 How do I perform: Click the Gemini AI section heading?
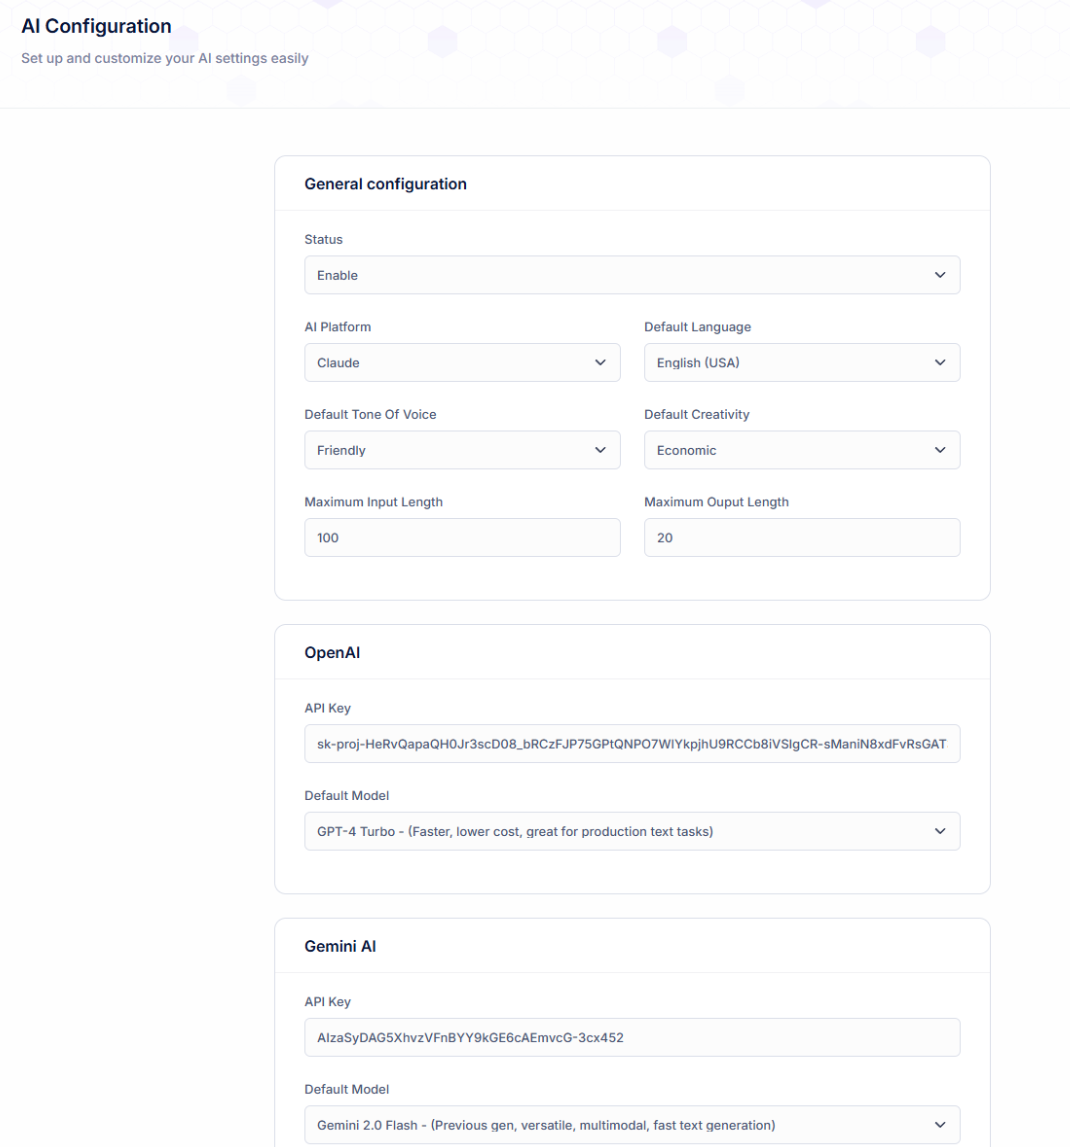pos(340,946)
